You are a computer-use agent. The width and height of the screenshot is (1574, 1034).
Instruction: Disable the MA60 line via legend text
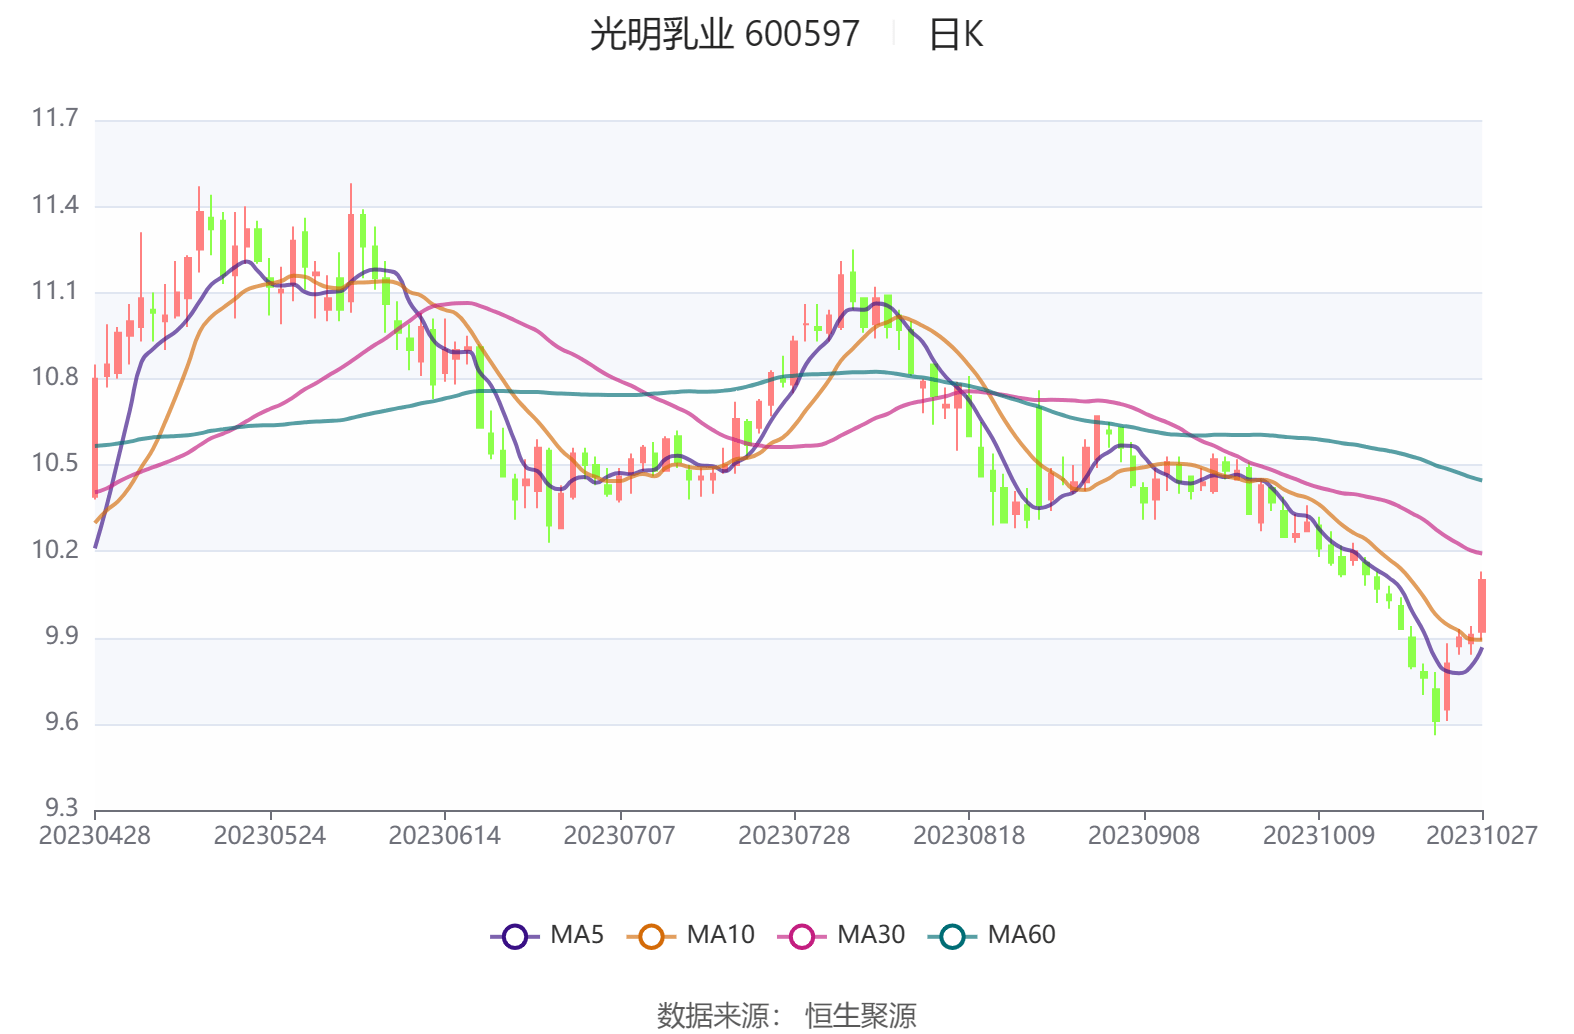[x=1021, y=935]
